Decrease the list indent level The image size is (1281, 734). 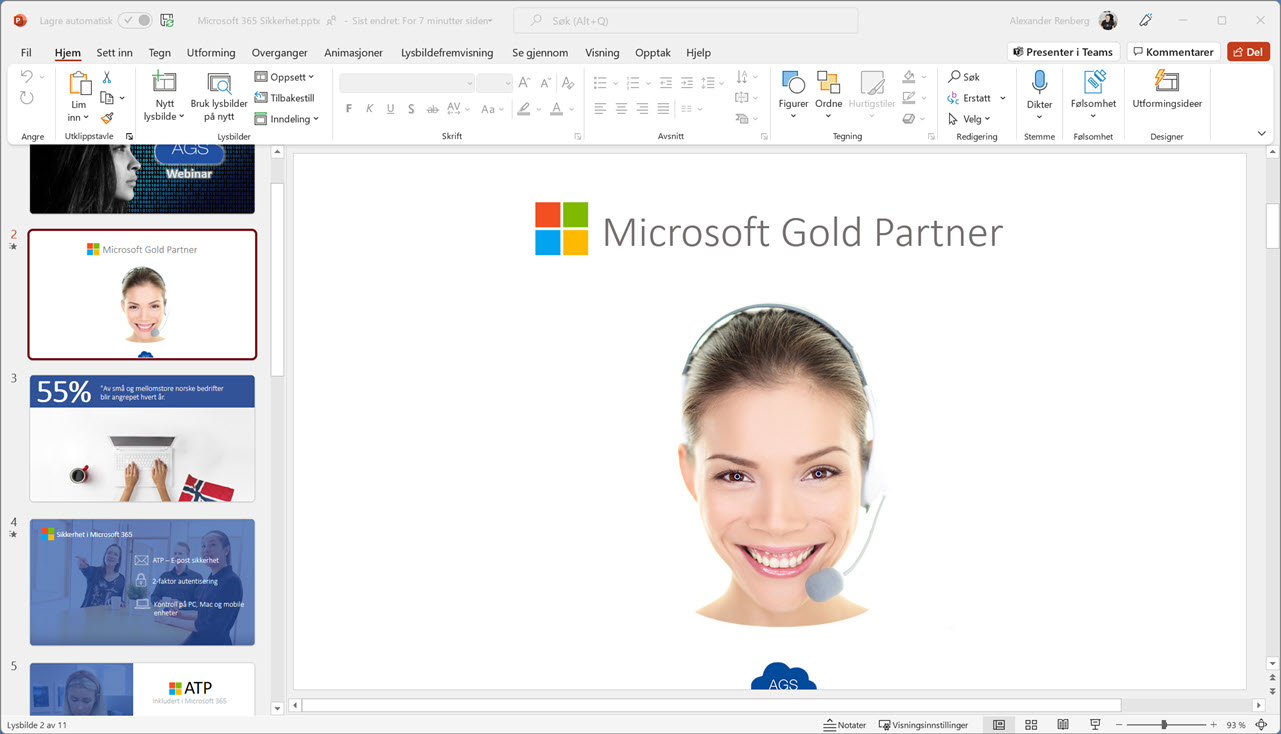click(666, 83)
